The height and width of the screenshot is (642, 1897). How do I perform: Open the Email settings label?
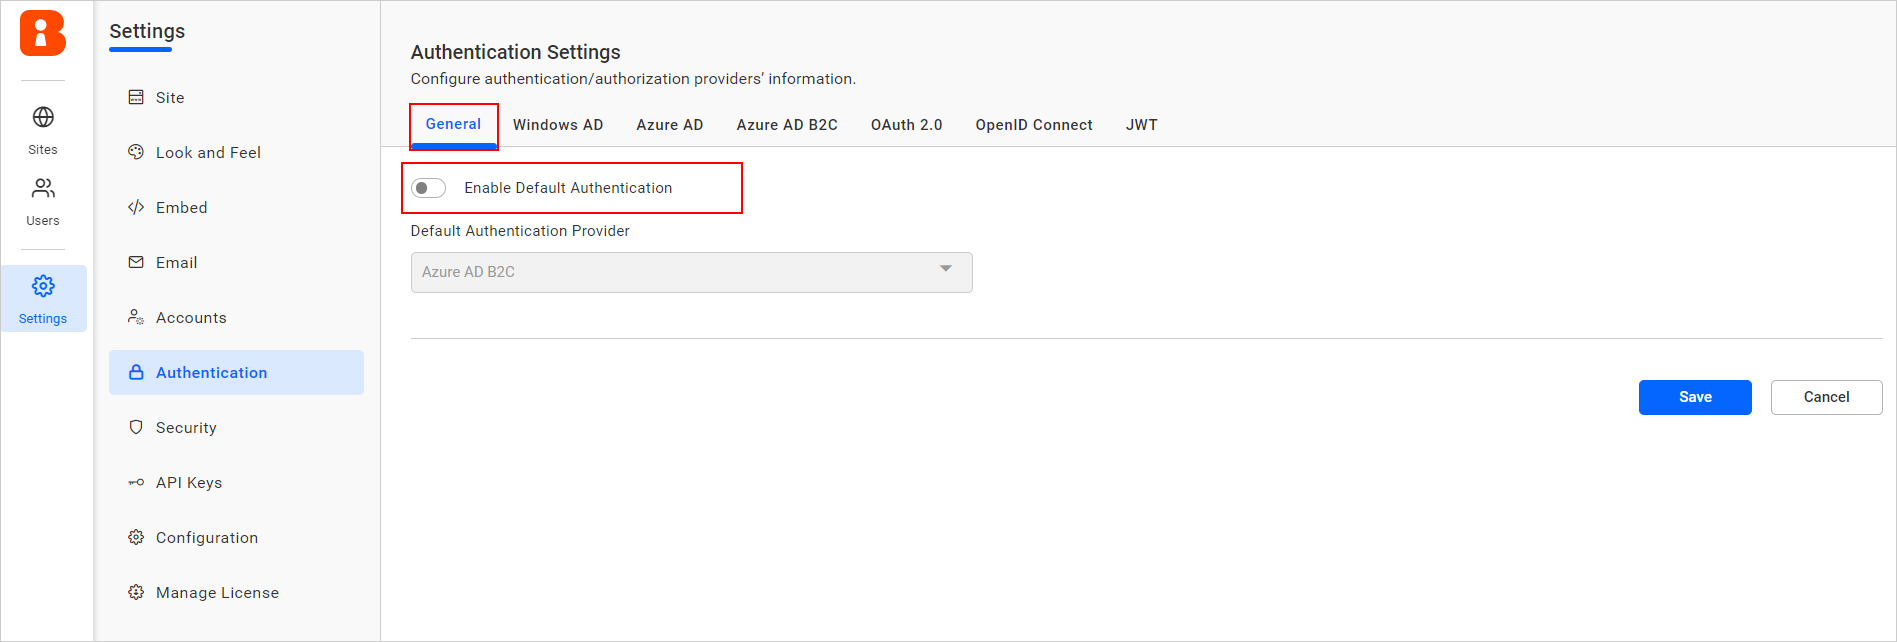177,262
